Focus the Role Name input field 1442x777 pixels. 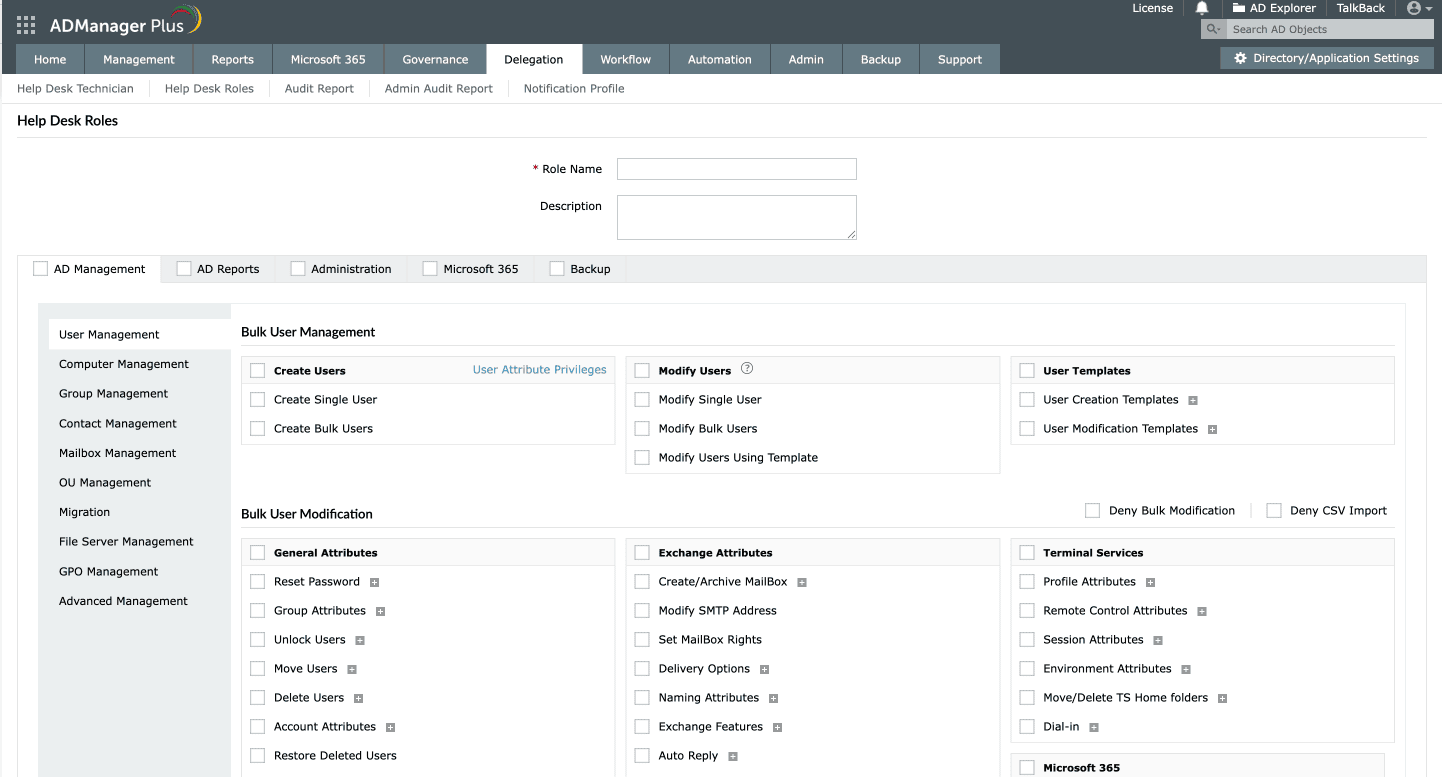click(737, 169)
